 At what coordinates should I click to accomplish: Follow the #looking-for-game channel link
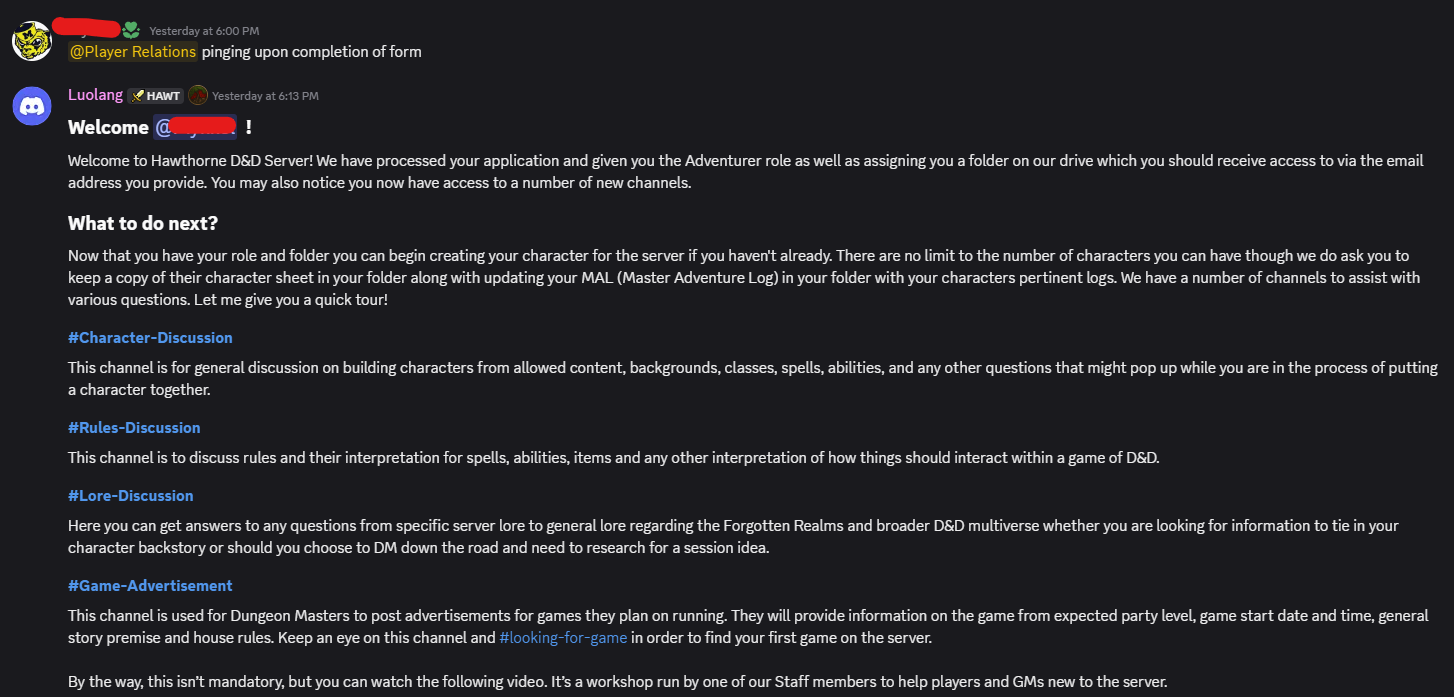coord(563,637)
